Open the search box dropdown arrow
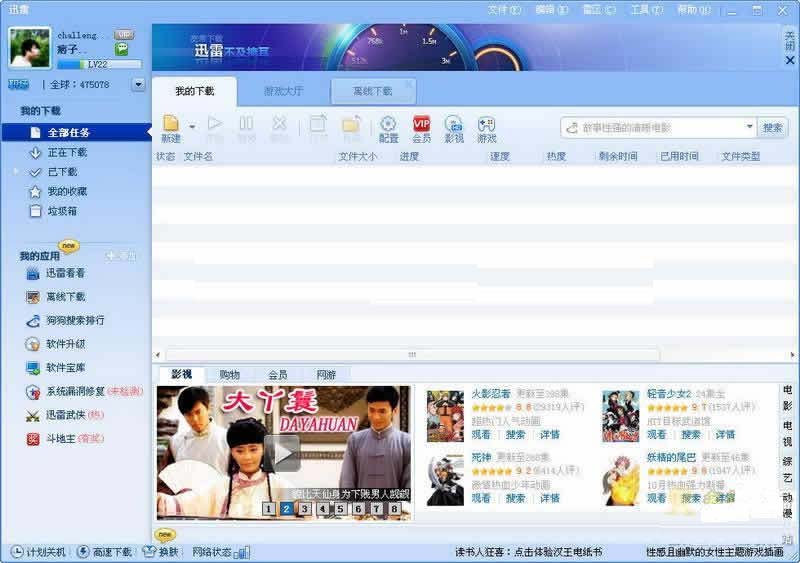This screenshot has height=563, width=800. coord(749,127)
